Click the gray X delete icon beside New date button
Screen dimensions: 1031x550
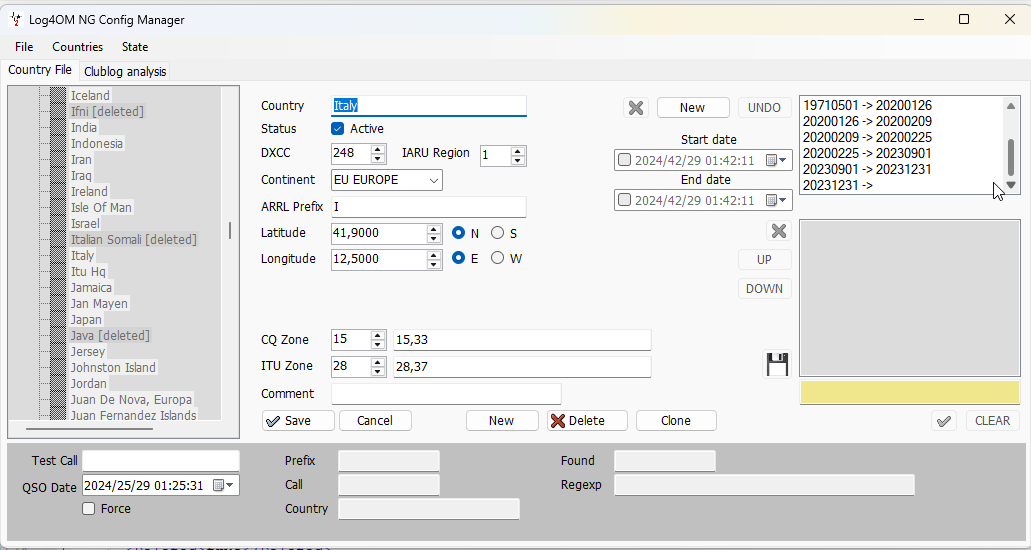point(636,107)
